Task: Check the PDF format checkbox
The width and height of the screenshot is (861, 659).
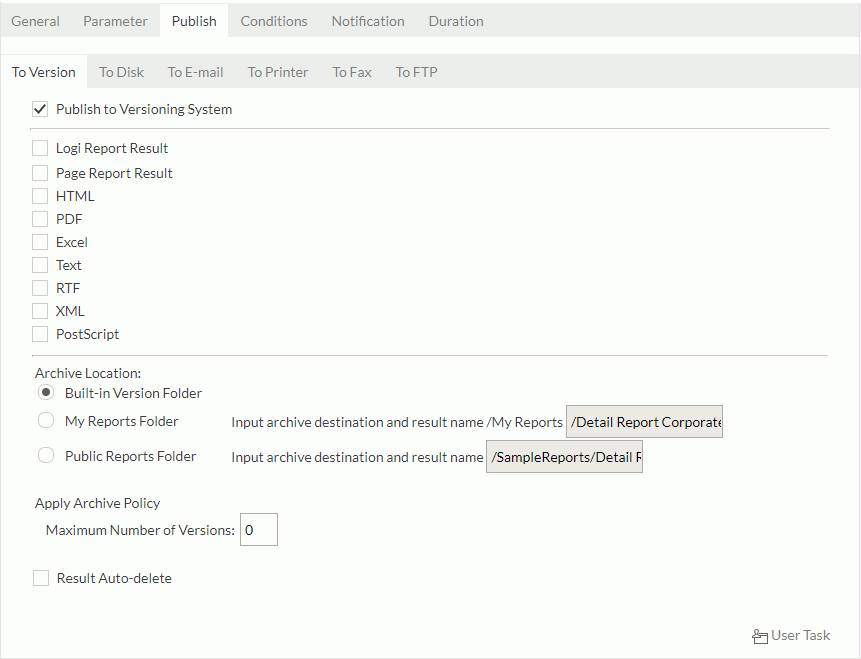Action: pyautogui.click(x=40, y=218)
